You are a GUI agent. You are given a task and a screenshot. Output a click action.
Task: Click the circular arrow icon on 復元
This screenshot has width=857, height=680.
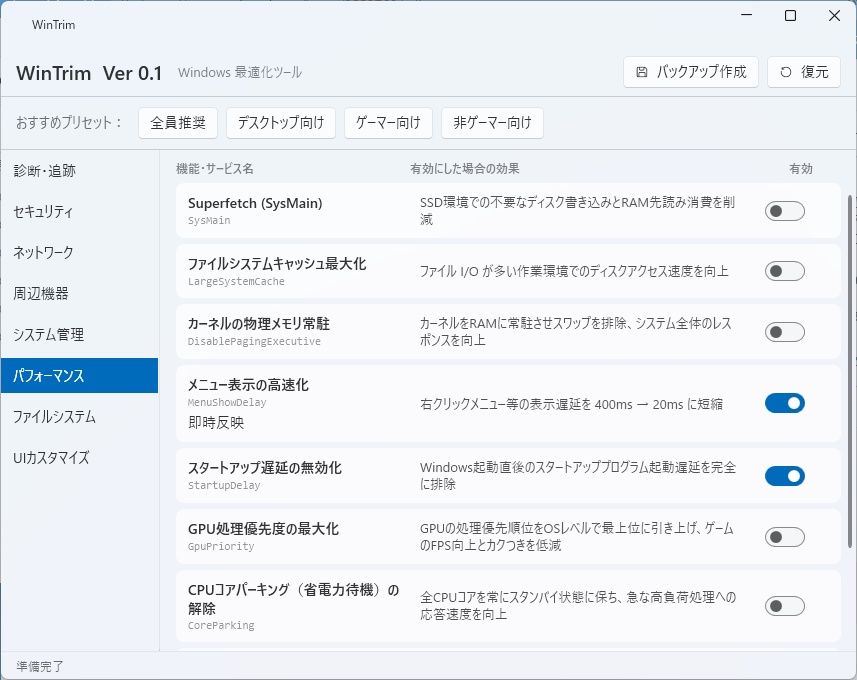pos(785,72)
